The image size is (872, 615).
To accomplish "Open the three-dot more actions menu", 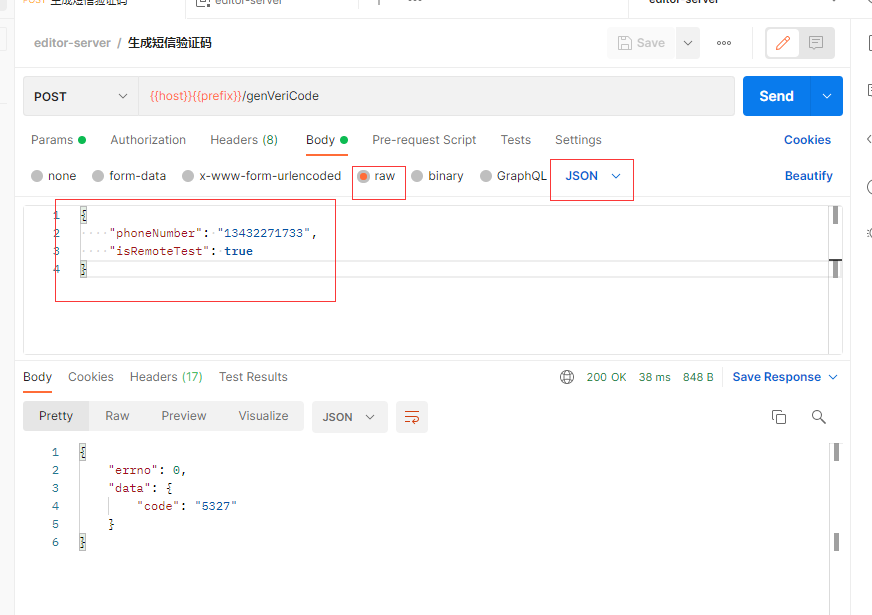I will [724, 43].
